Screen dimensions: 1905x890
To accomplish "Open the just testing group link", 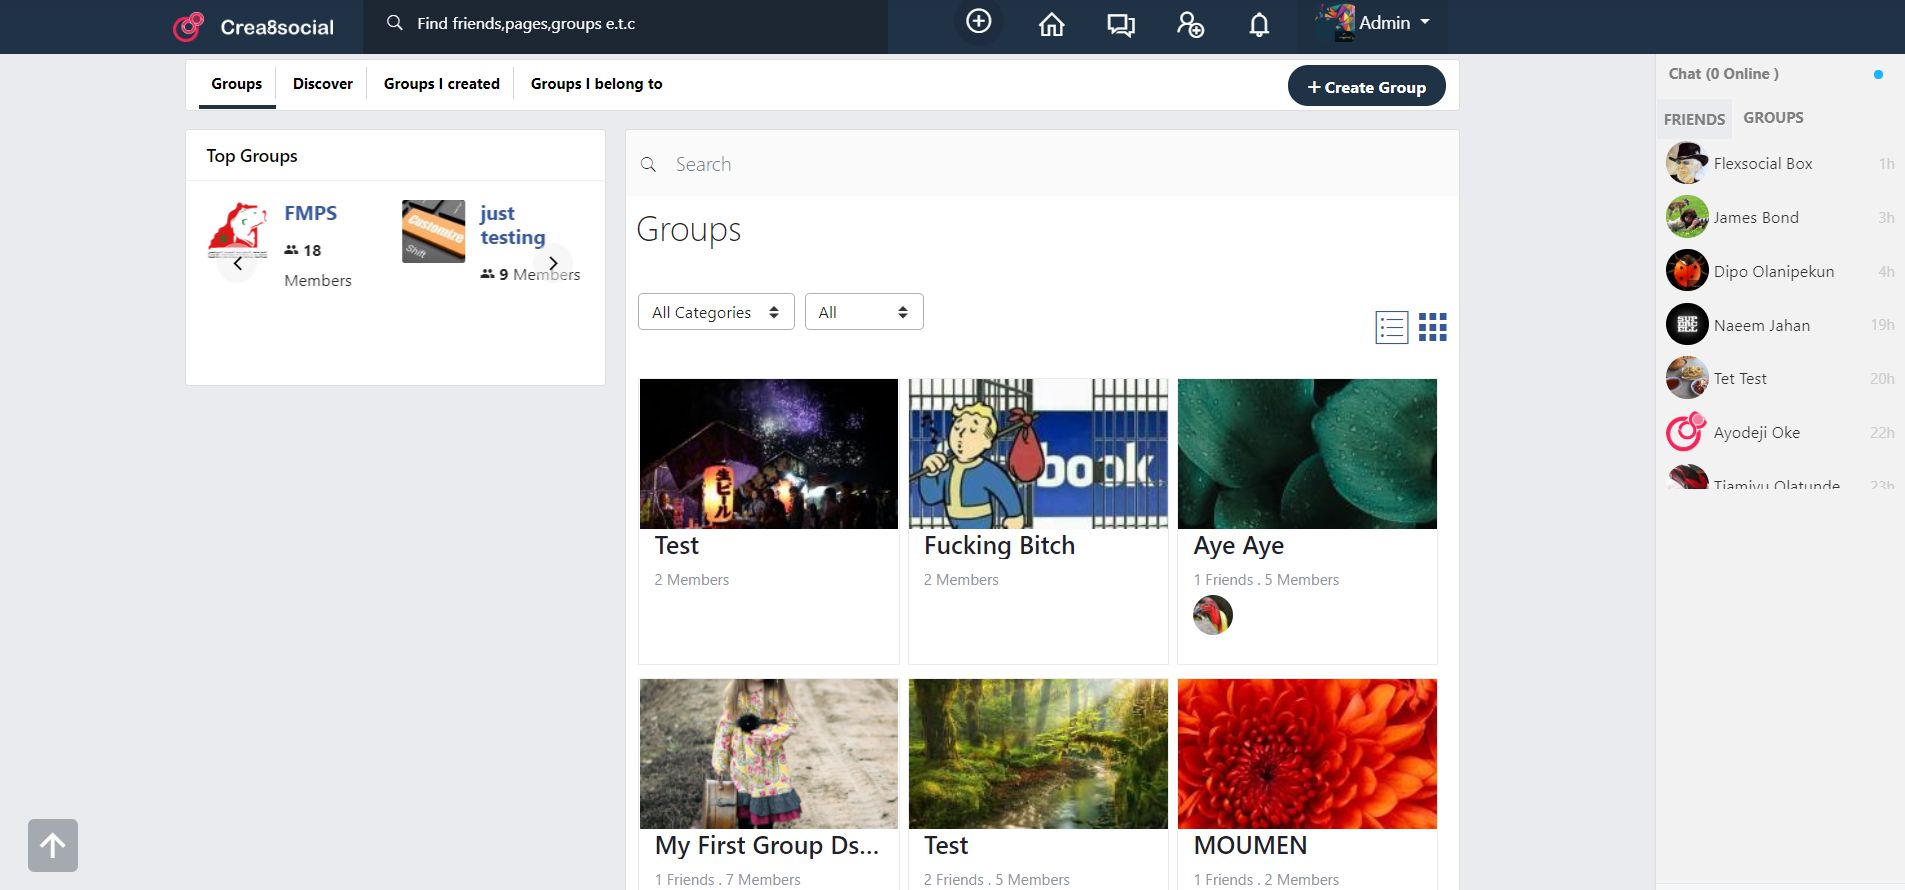I will tap(513, 225).
